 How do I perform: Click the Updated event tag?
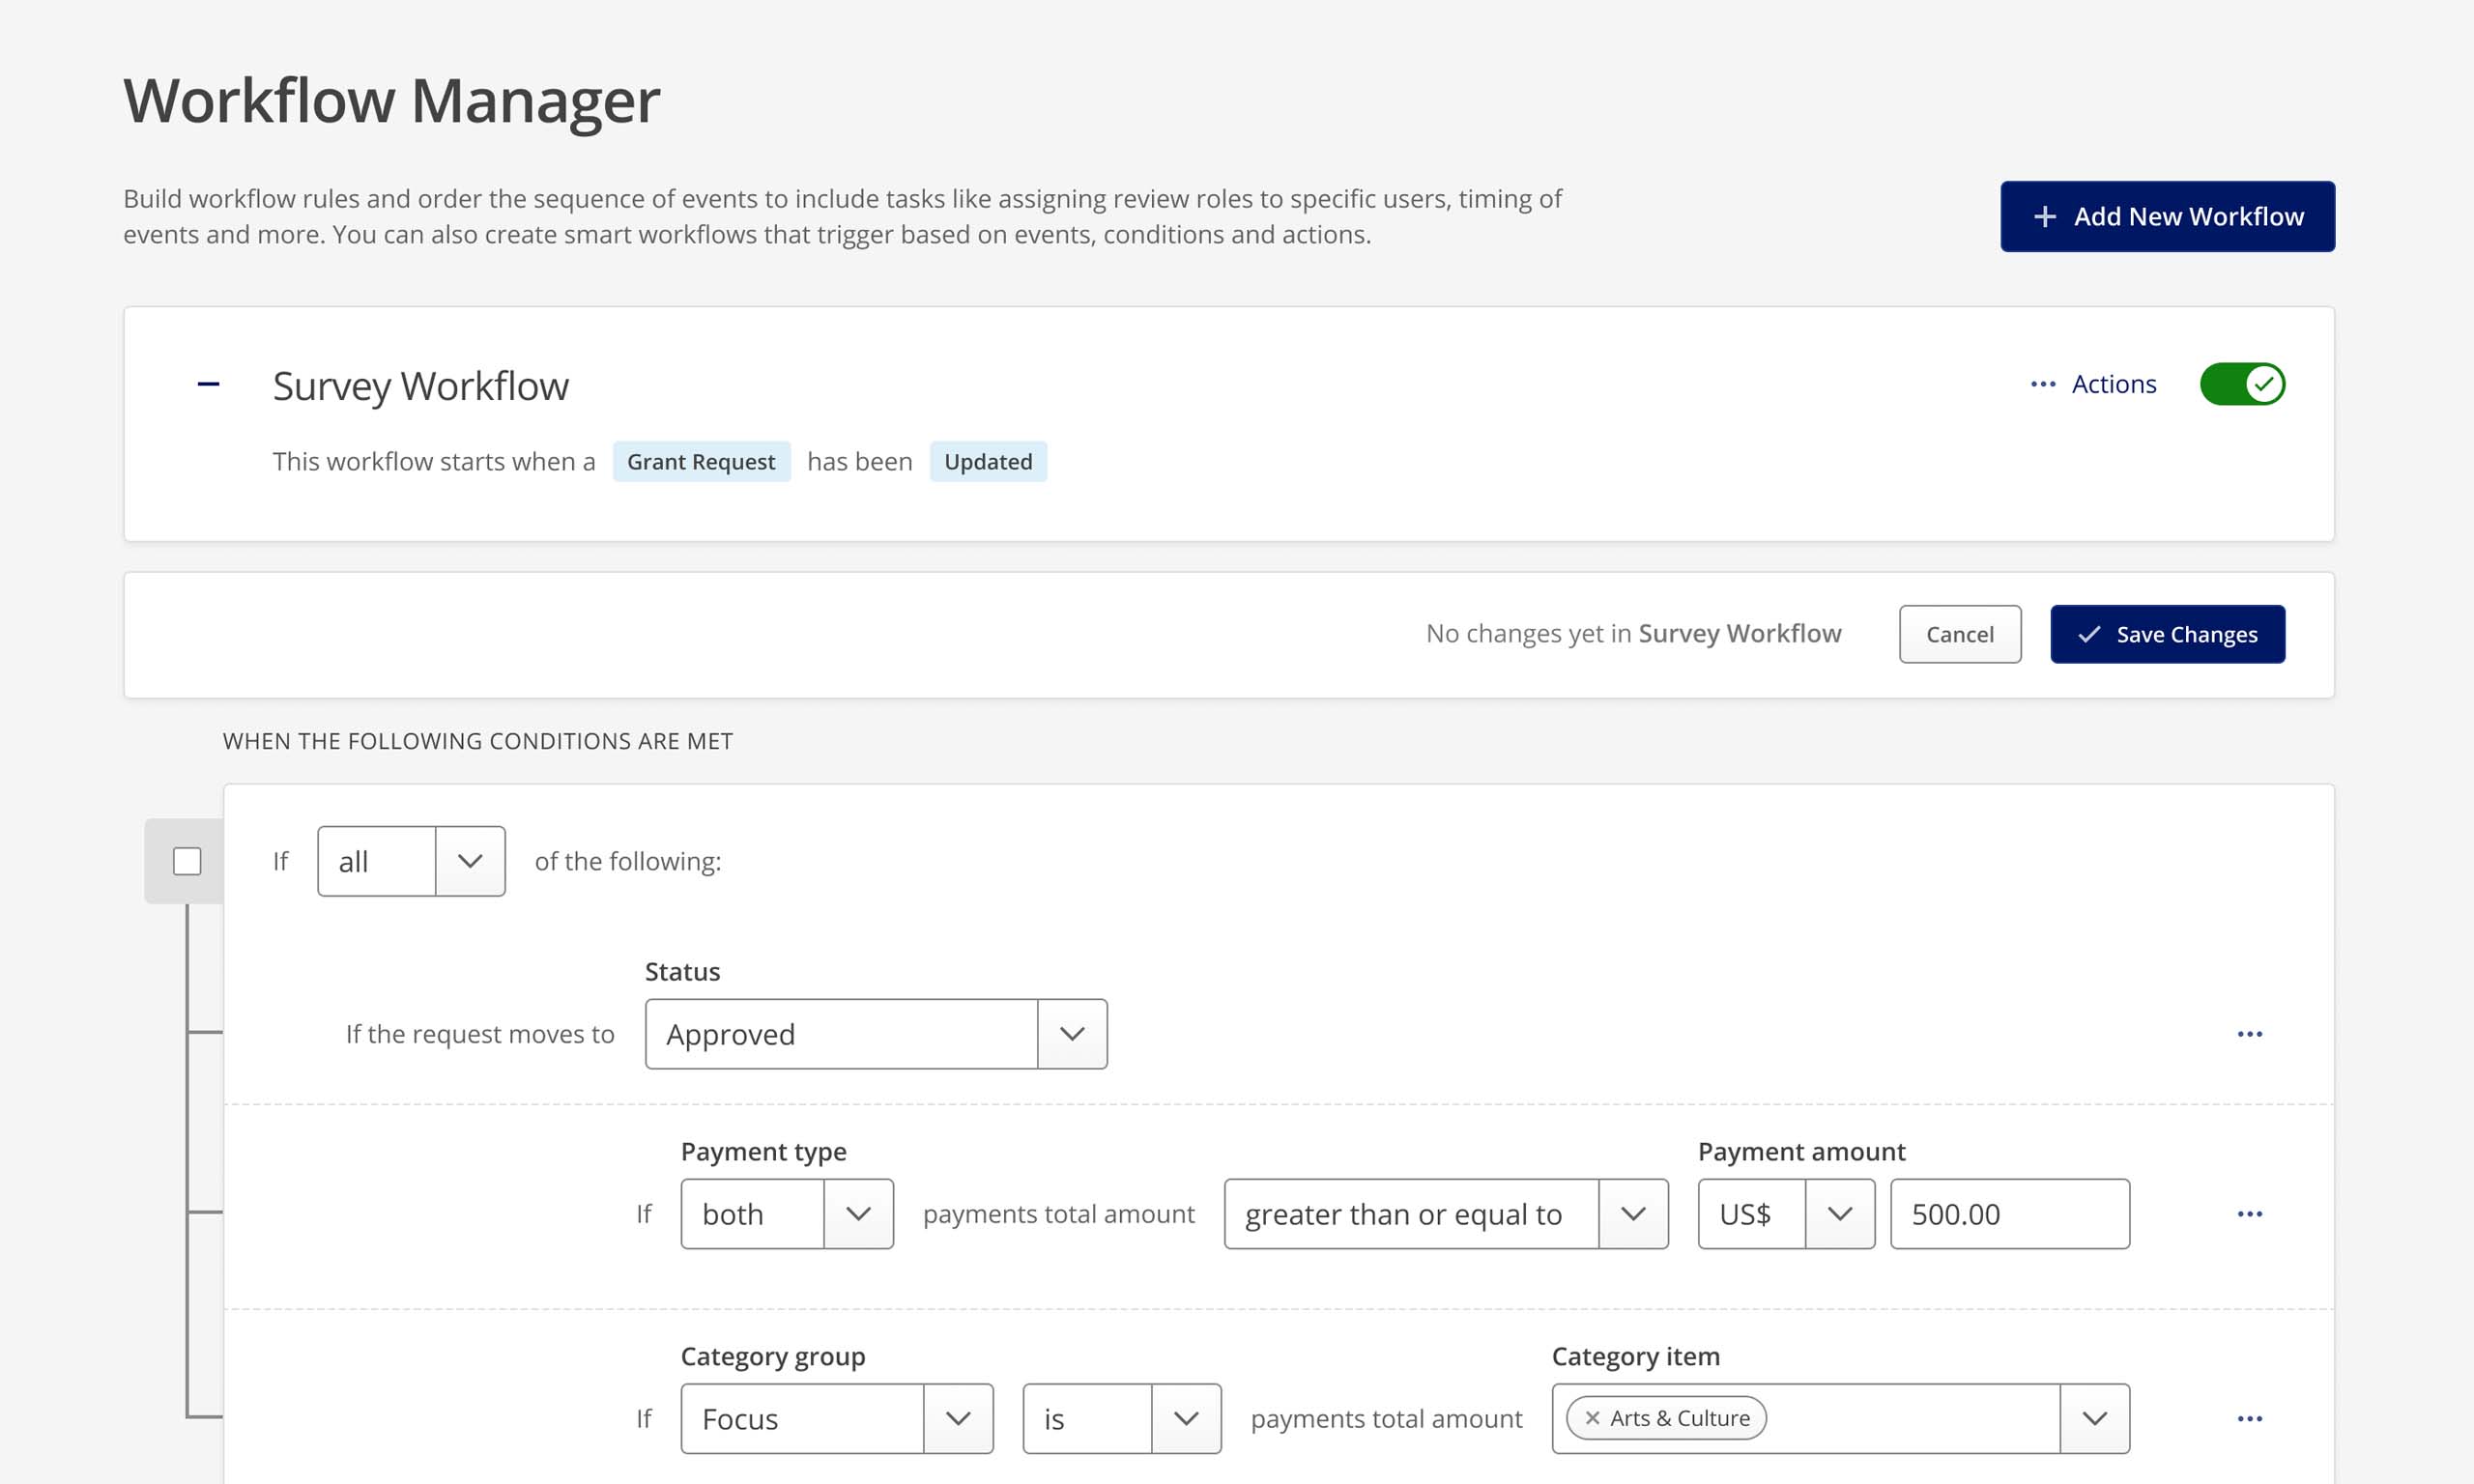click(988, 461)
